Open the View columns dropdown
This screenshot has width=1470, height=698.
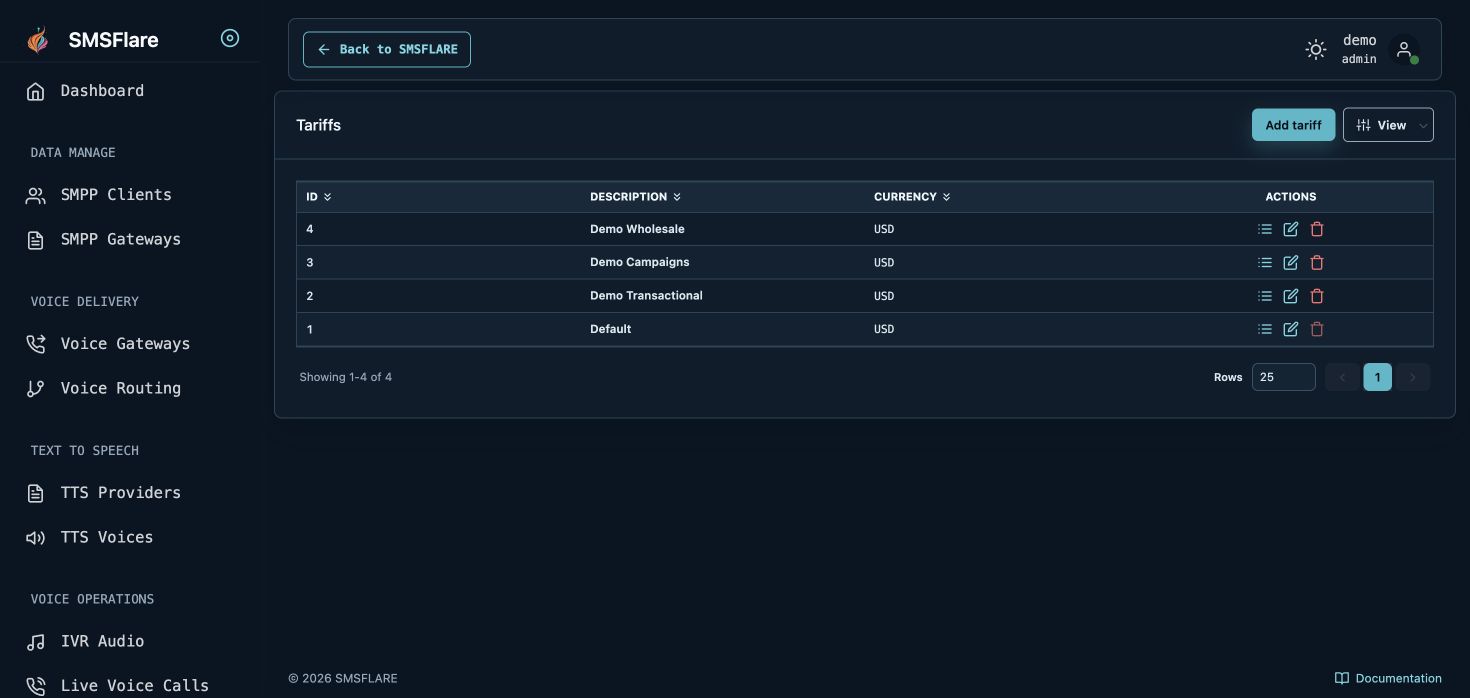[x=1388, y=125]
